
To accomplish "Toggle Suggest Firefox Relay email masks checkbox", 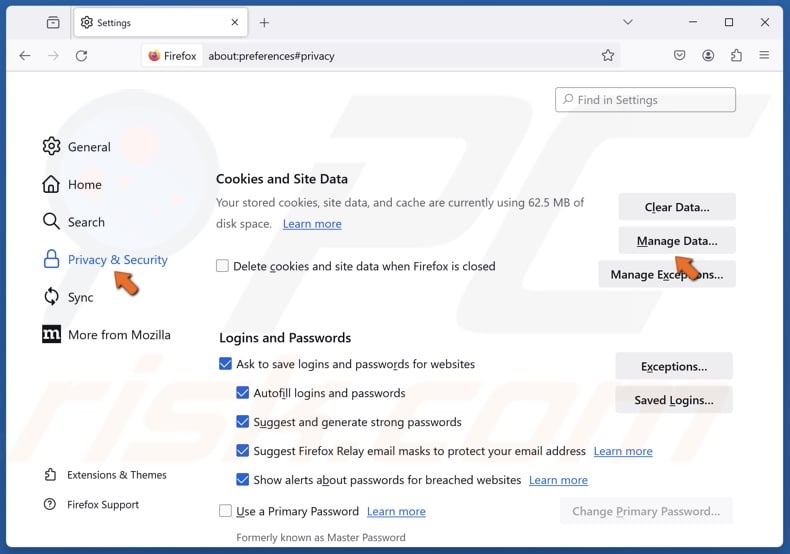I will (x=242, y=450).
